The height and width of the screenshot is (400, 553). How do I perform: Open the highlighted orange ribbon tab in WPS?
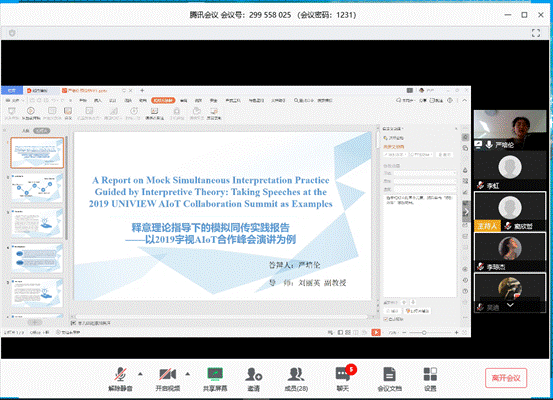point(163,101)
